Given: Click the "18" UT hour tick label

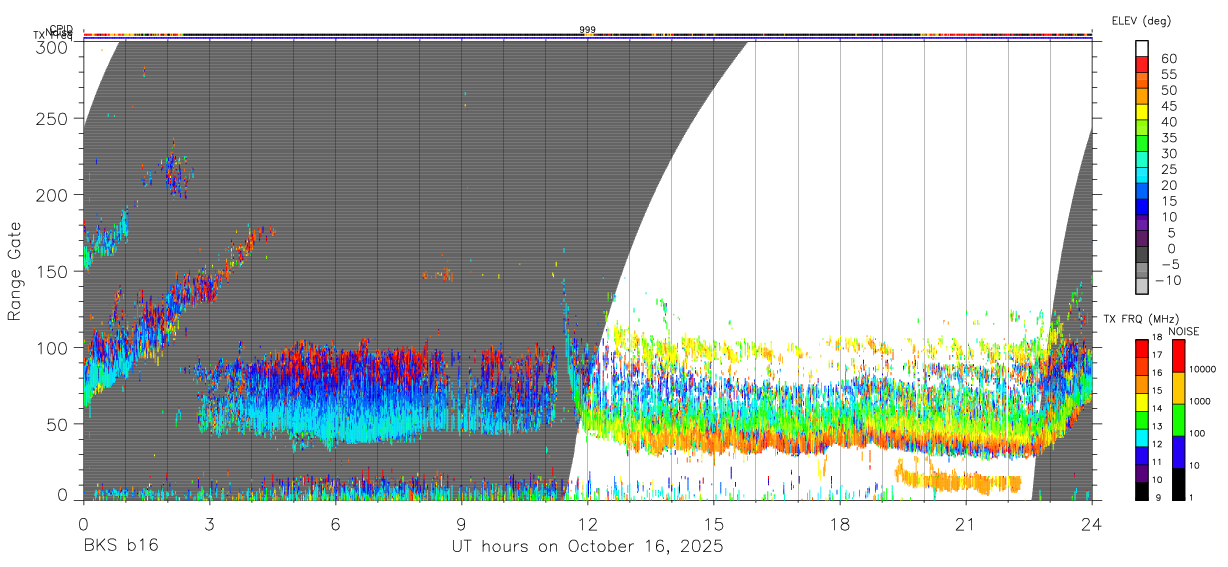Looking at the screenshot, I should (x=840, y=524).
